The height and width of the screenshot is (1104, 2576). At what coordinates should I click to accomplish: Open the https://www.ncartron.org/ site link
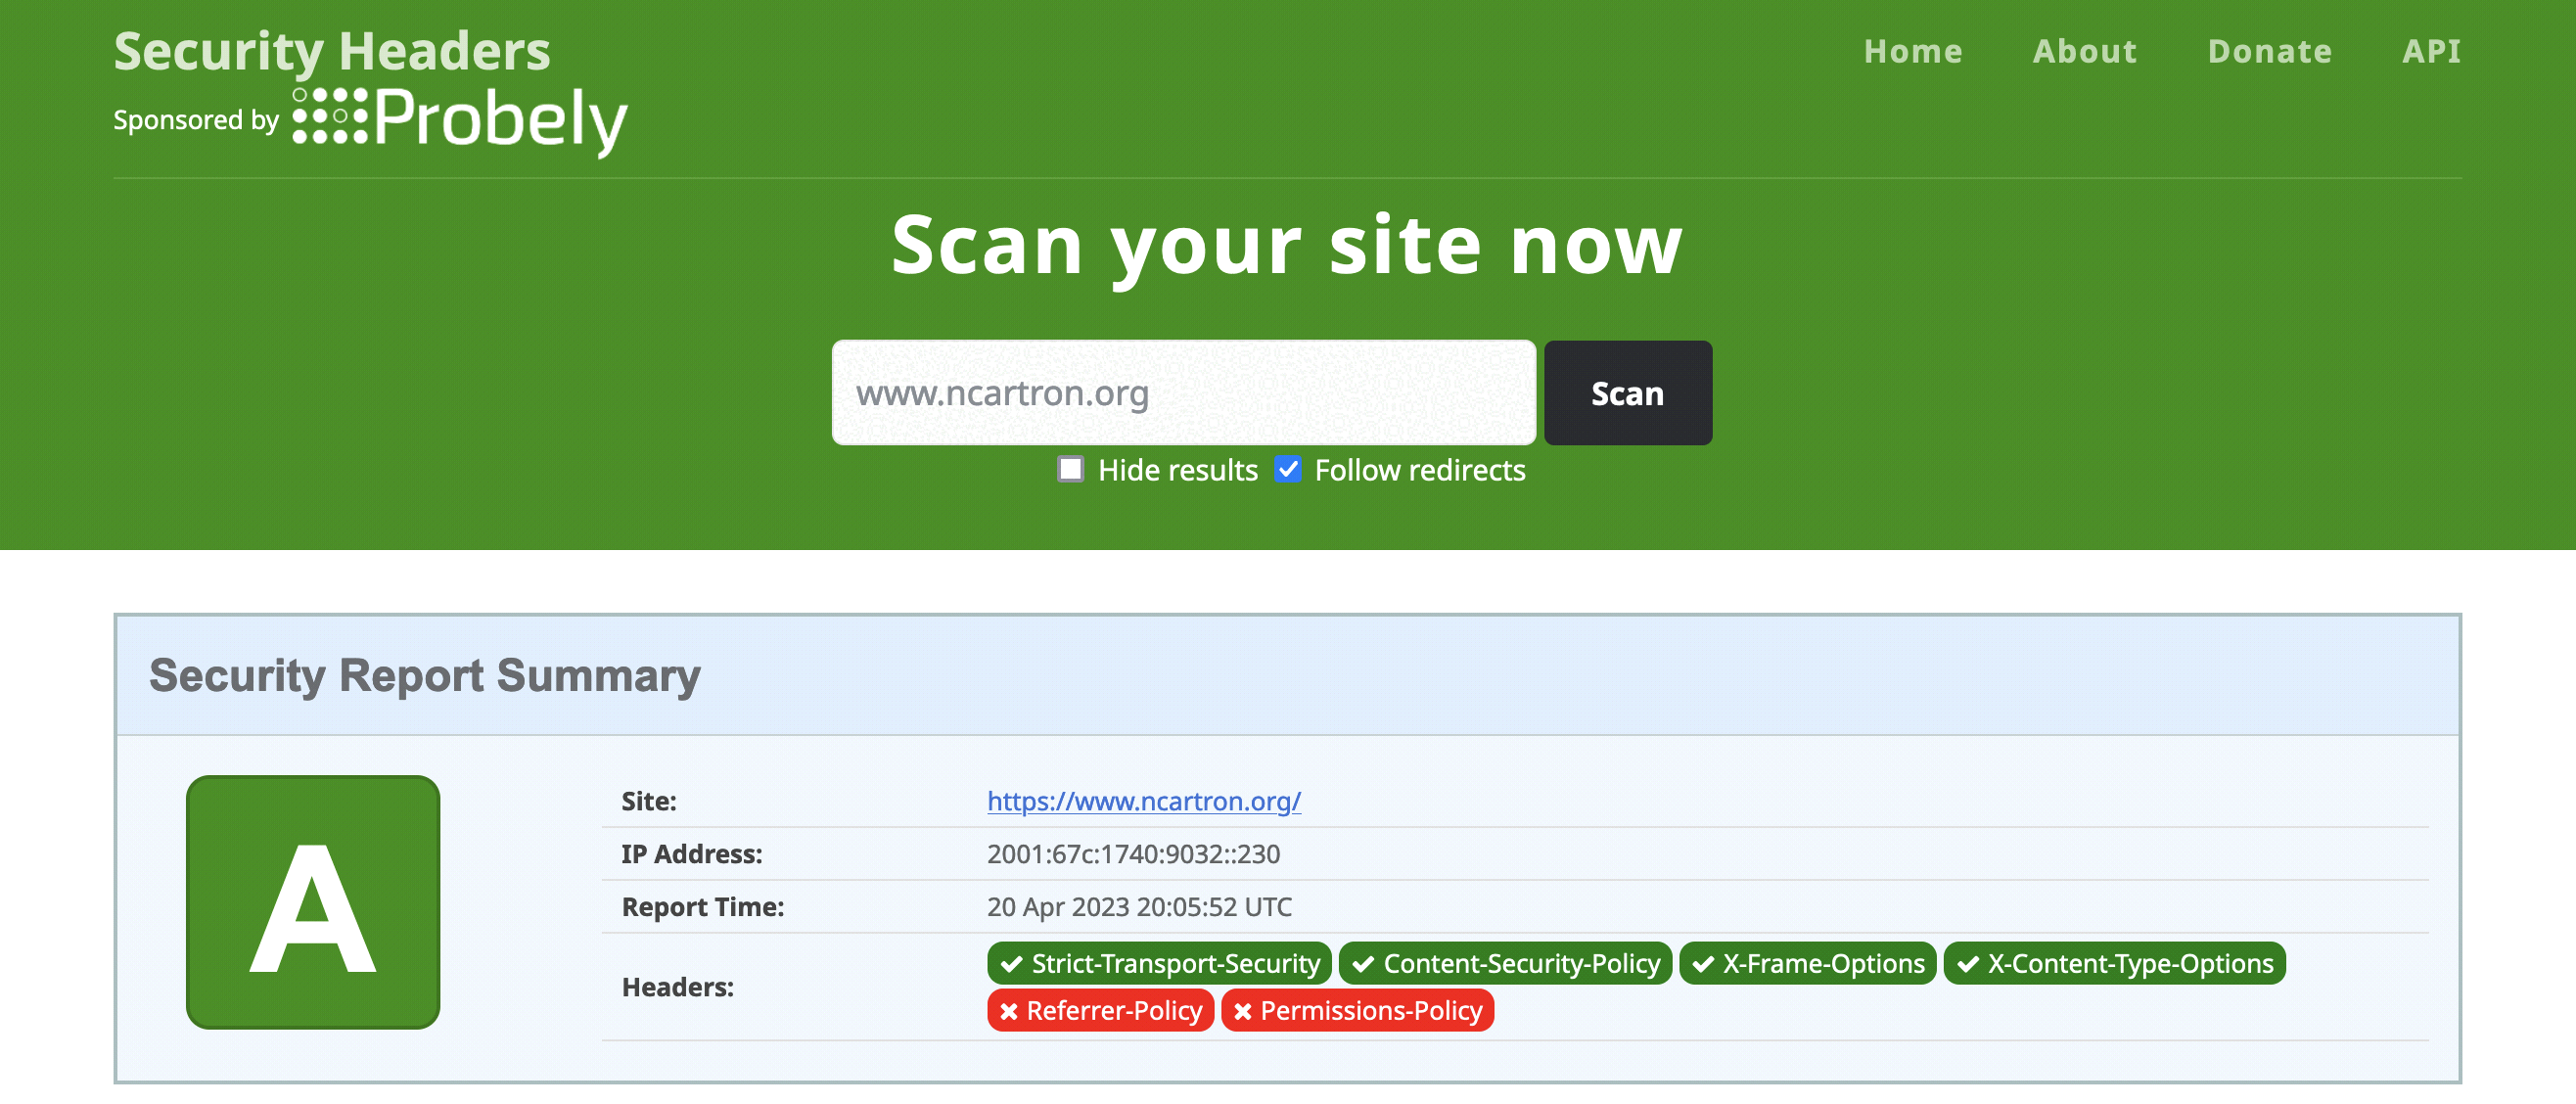pyautogui.click(x=1143, y=800)
